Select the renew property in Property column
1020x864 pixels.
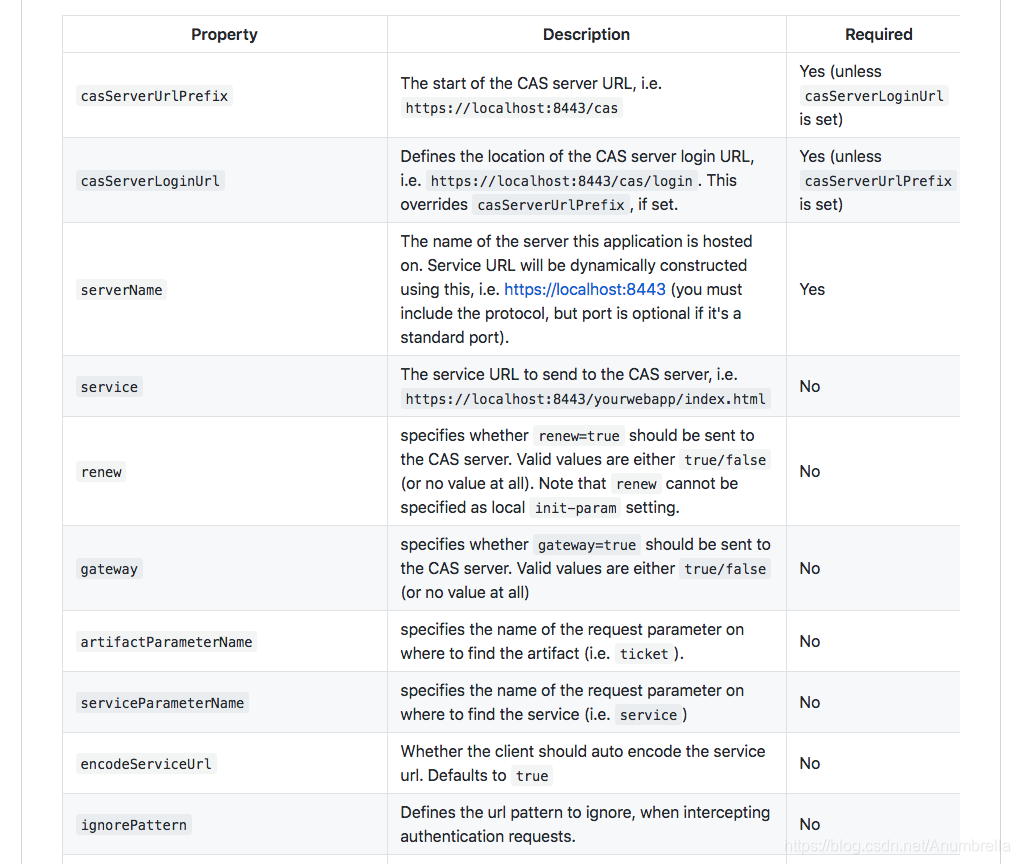(101, 472)
